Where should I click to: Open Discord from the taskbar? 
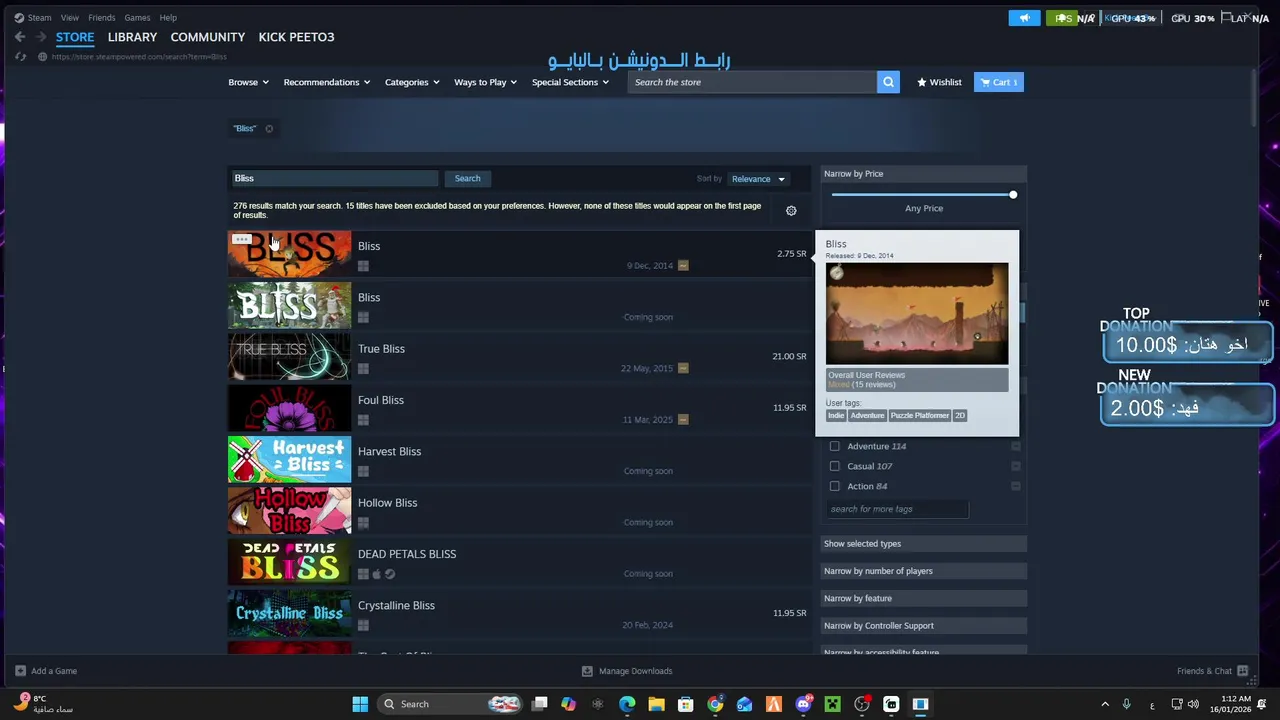[x=803, y=704]
